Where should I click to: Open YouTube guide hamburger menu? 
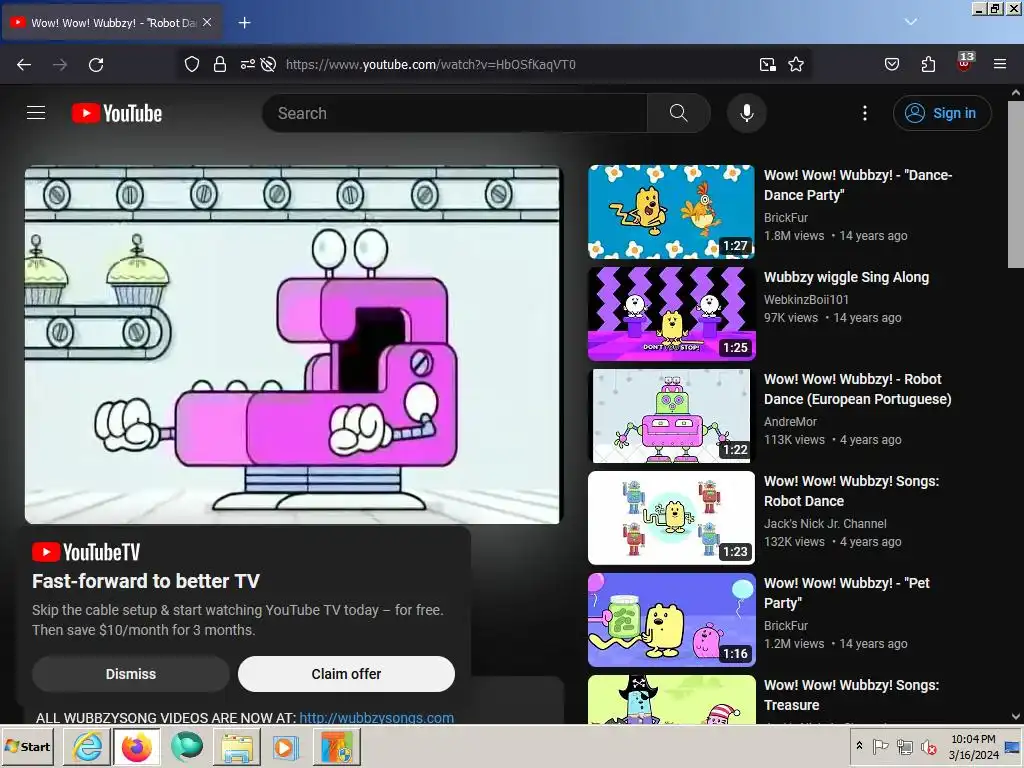36,113
